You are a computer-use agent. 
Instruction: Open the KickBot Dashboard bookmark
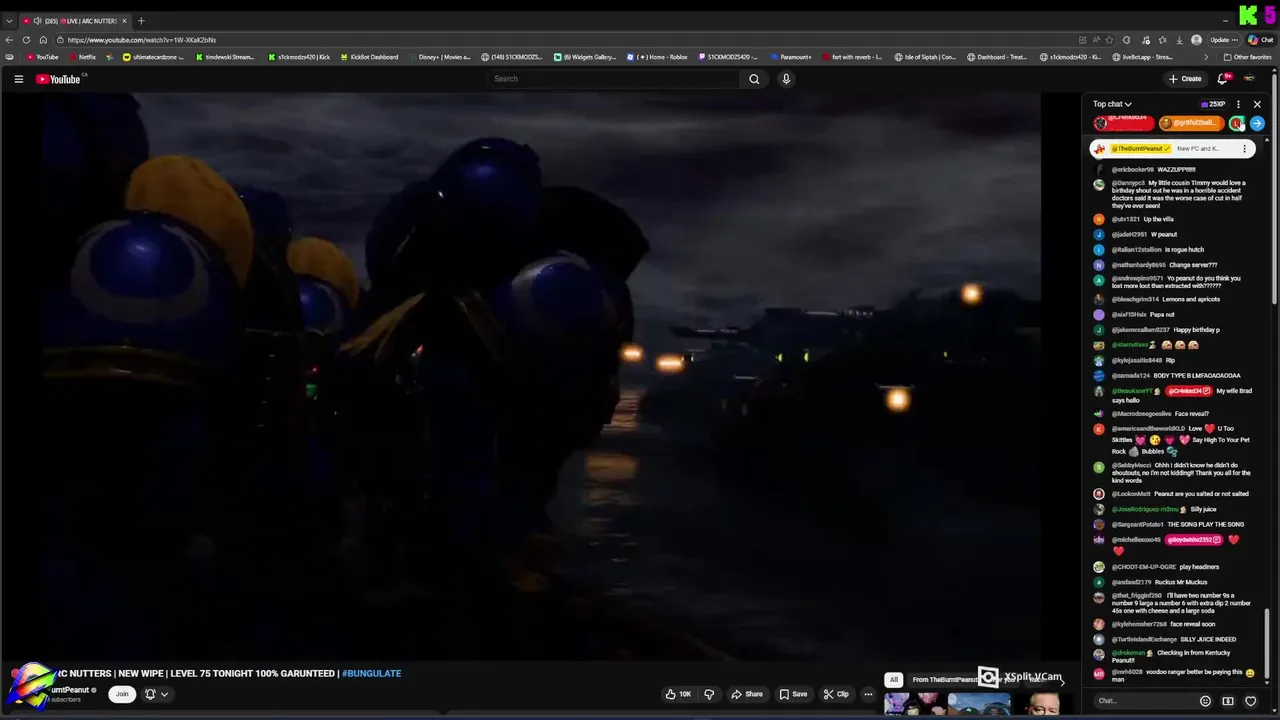point(369,57)
